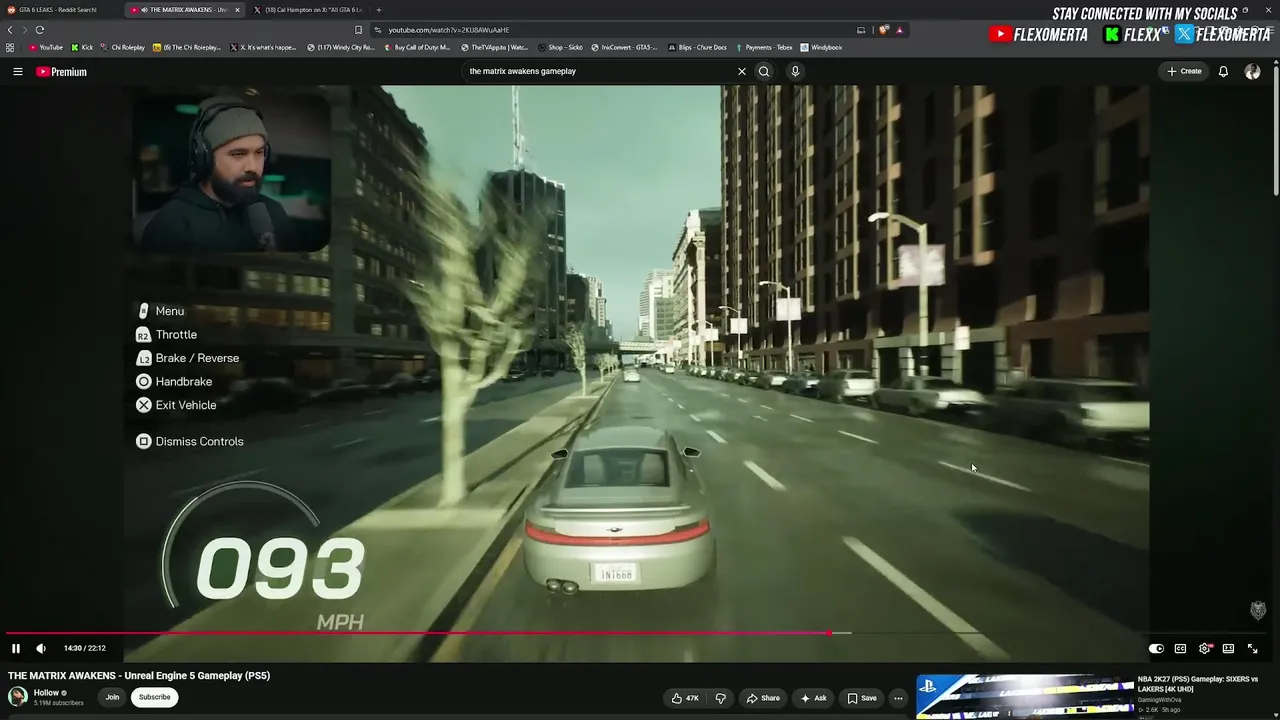Open the Blips - Cfx.re Docs bookmark
Screen dimensions: 1280x720
(x=697, y=47)
